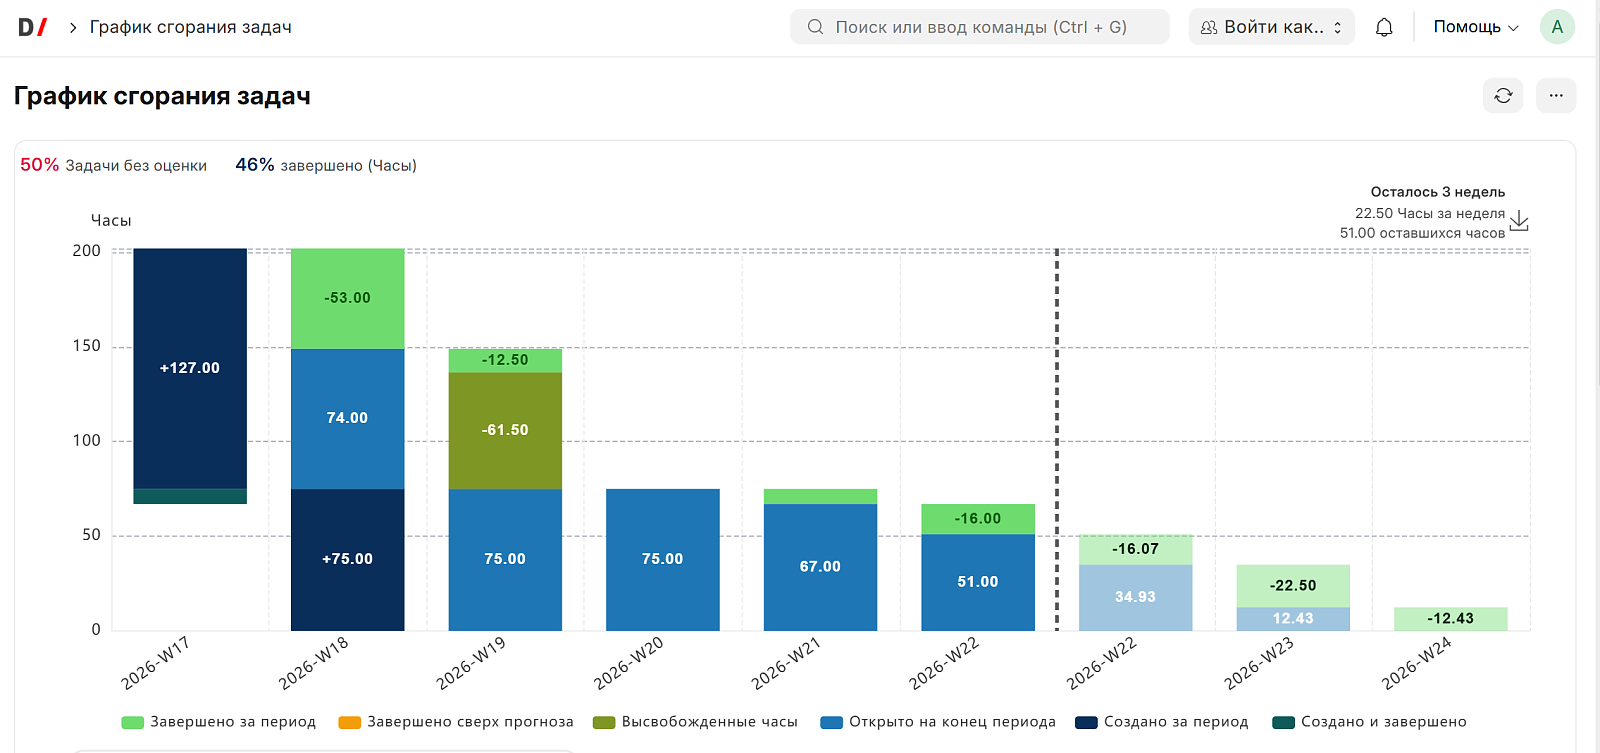Click the 74.00 blue bar segment

click(x=348, y=418)
